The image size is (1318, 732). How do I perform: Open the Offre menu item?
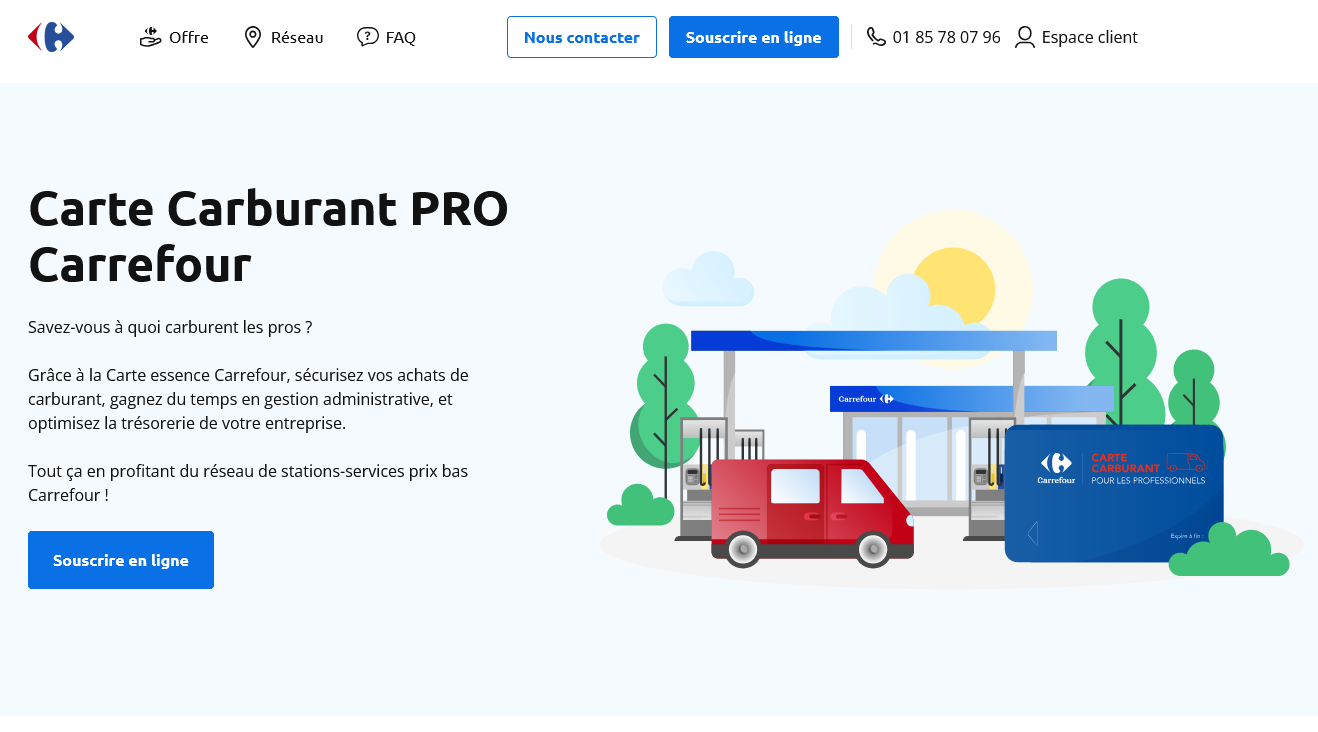coord(188,37)
